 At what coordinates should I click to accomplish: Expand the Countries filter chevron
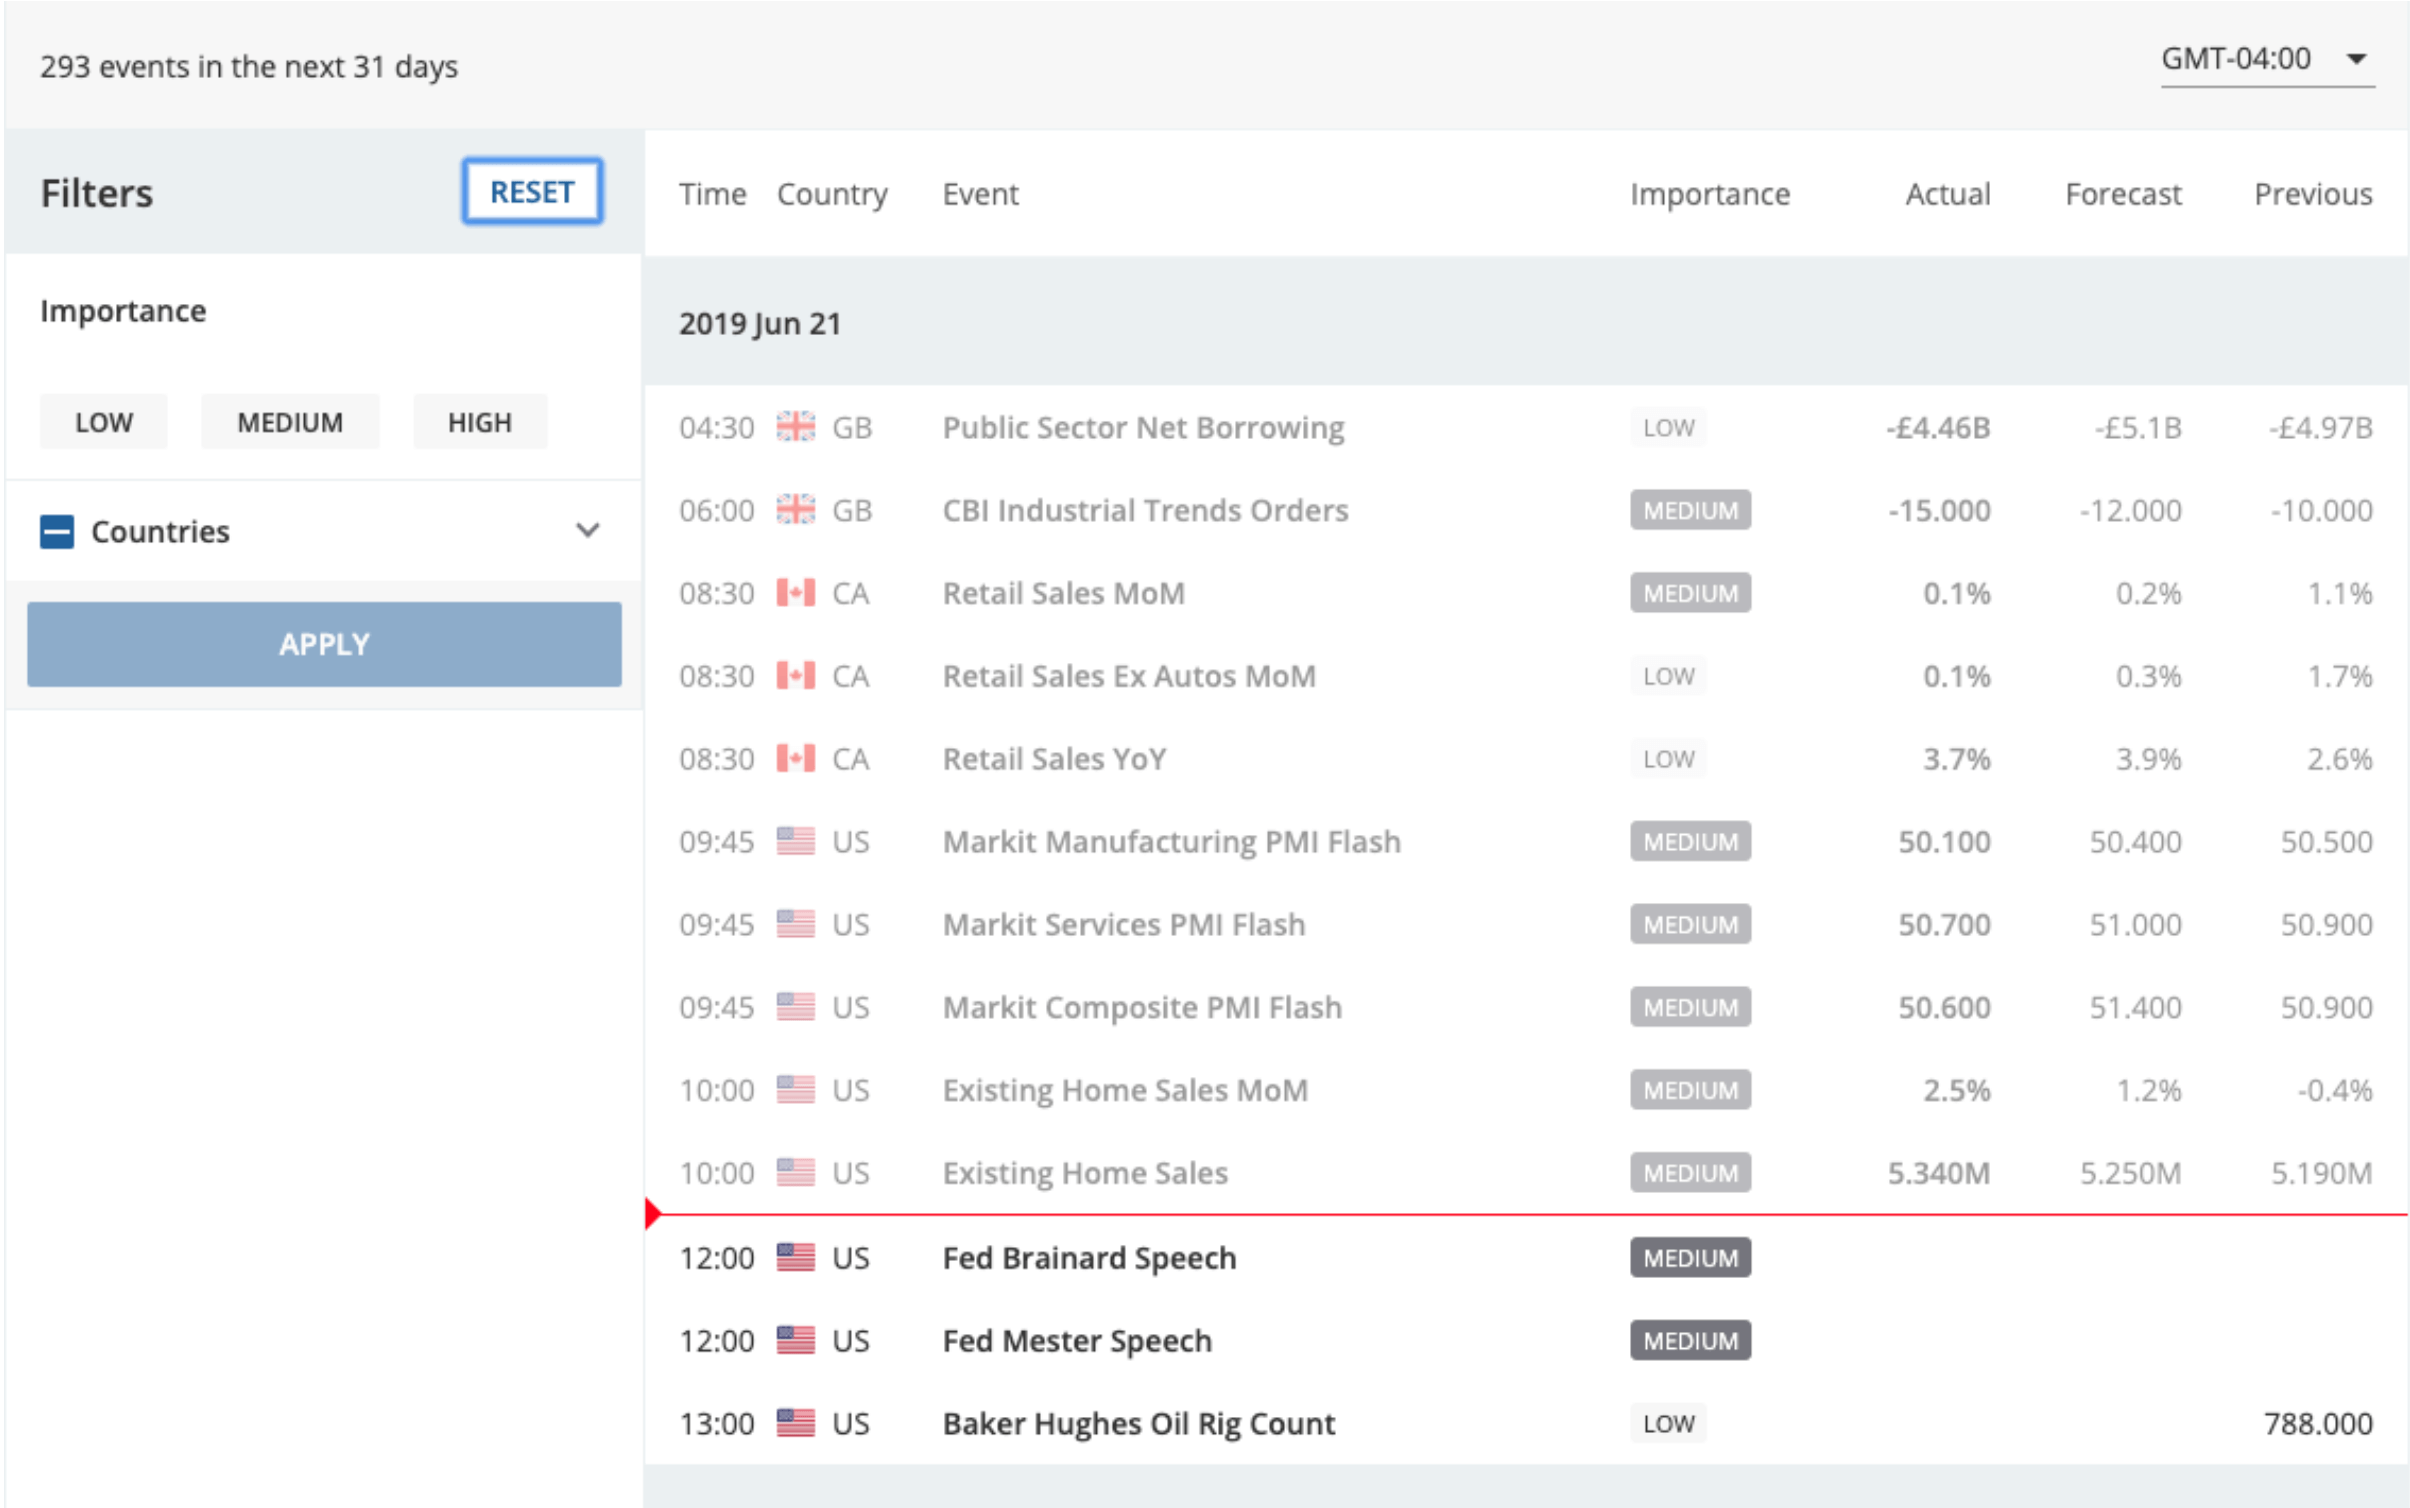588,530
